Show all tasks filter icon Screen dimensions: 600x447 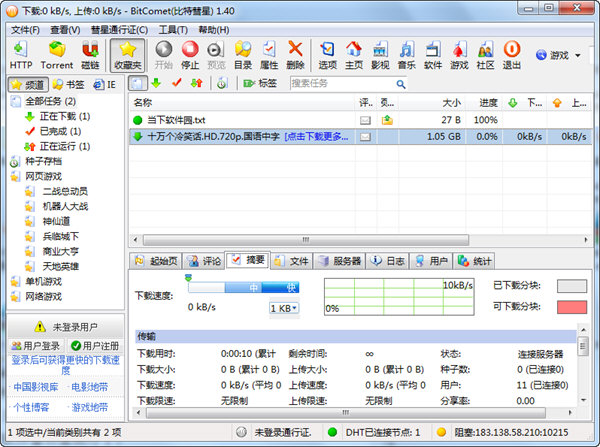click(138, 83)
